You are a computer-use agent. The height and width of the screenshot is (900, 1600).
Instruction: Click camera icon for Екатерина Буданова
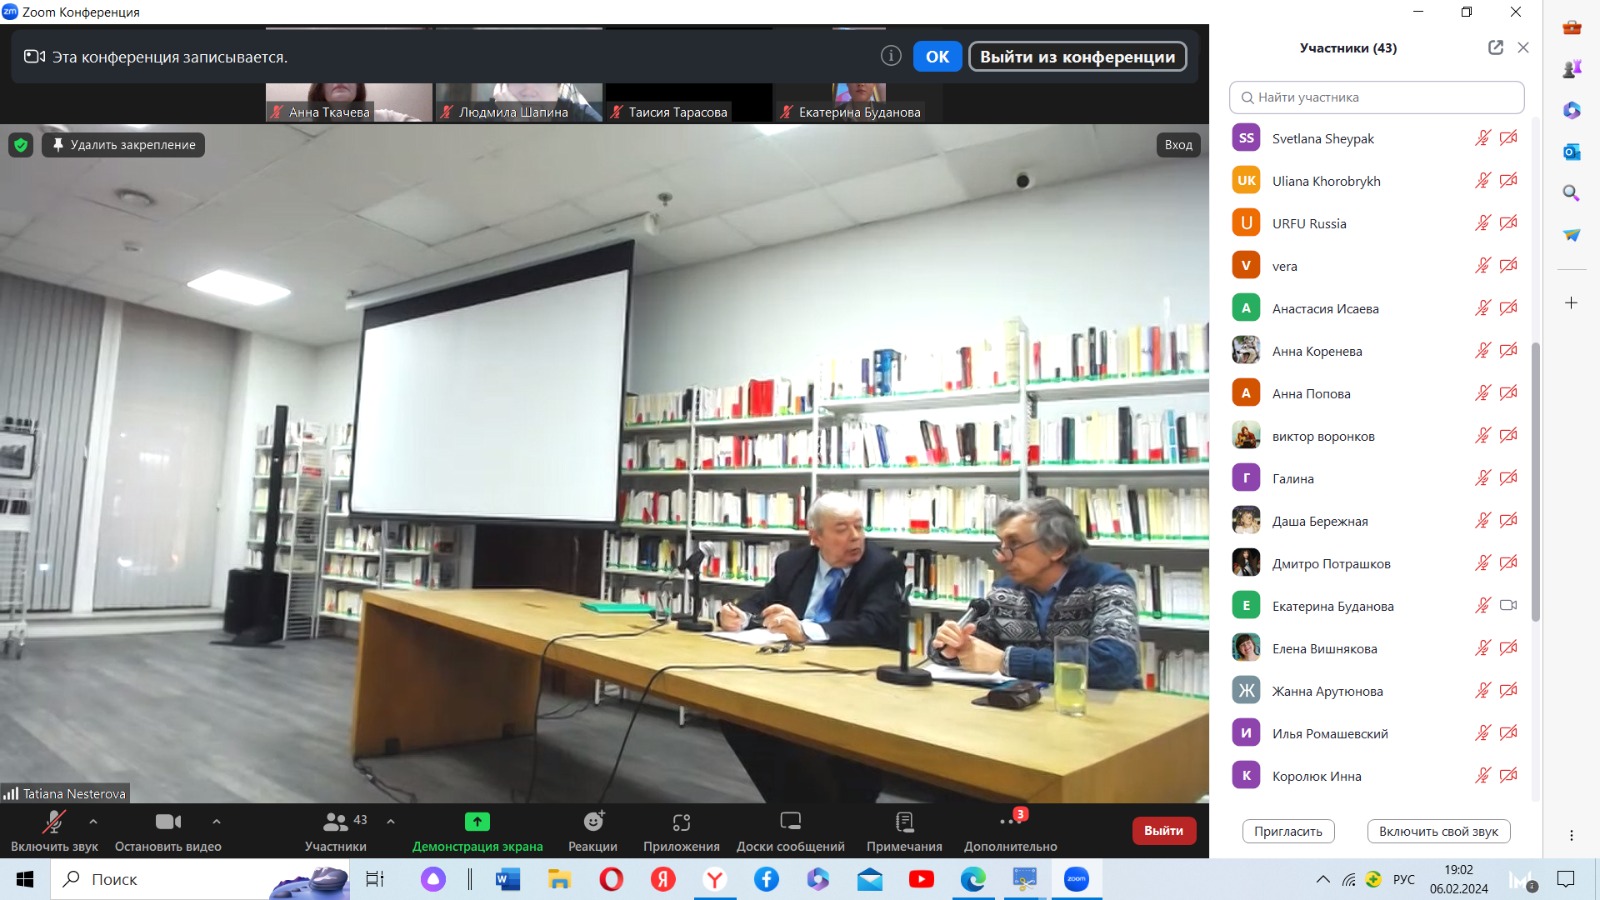(1509, 605)
